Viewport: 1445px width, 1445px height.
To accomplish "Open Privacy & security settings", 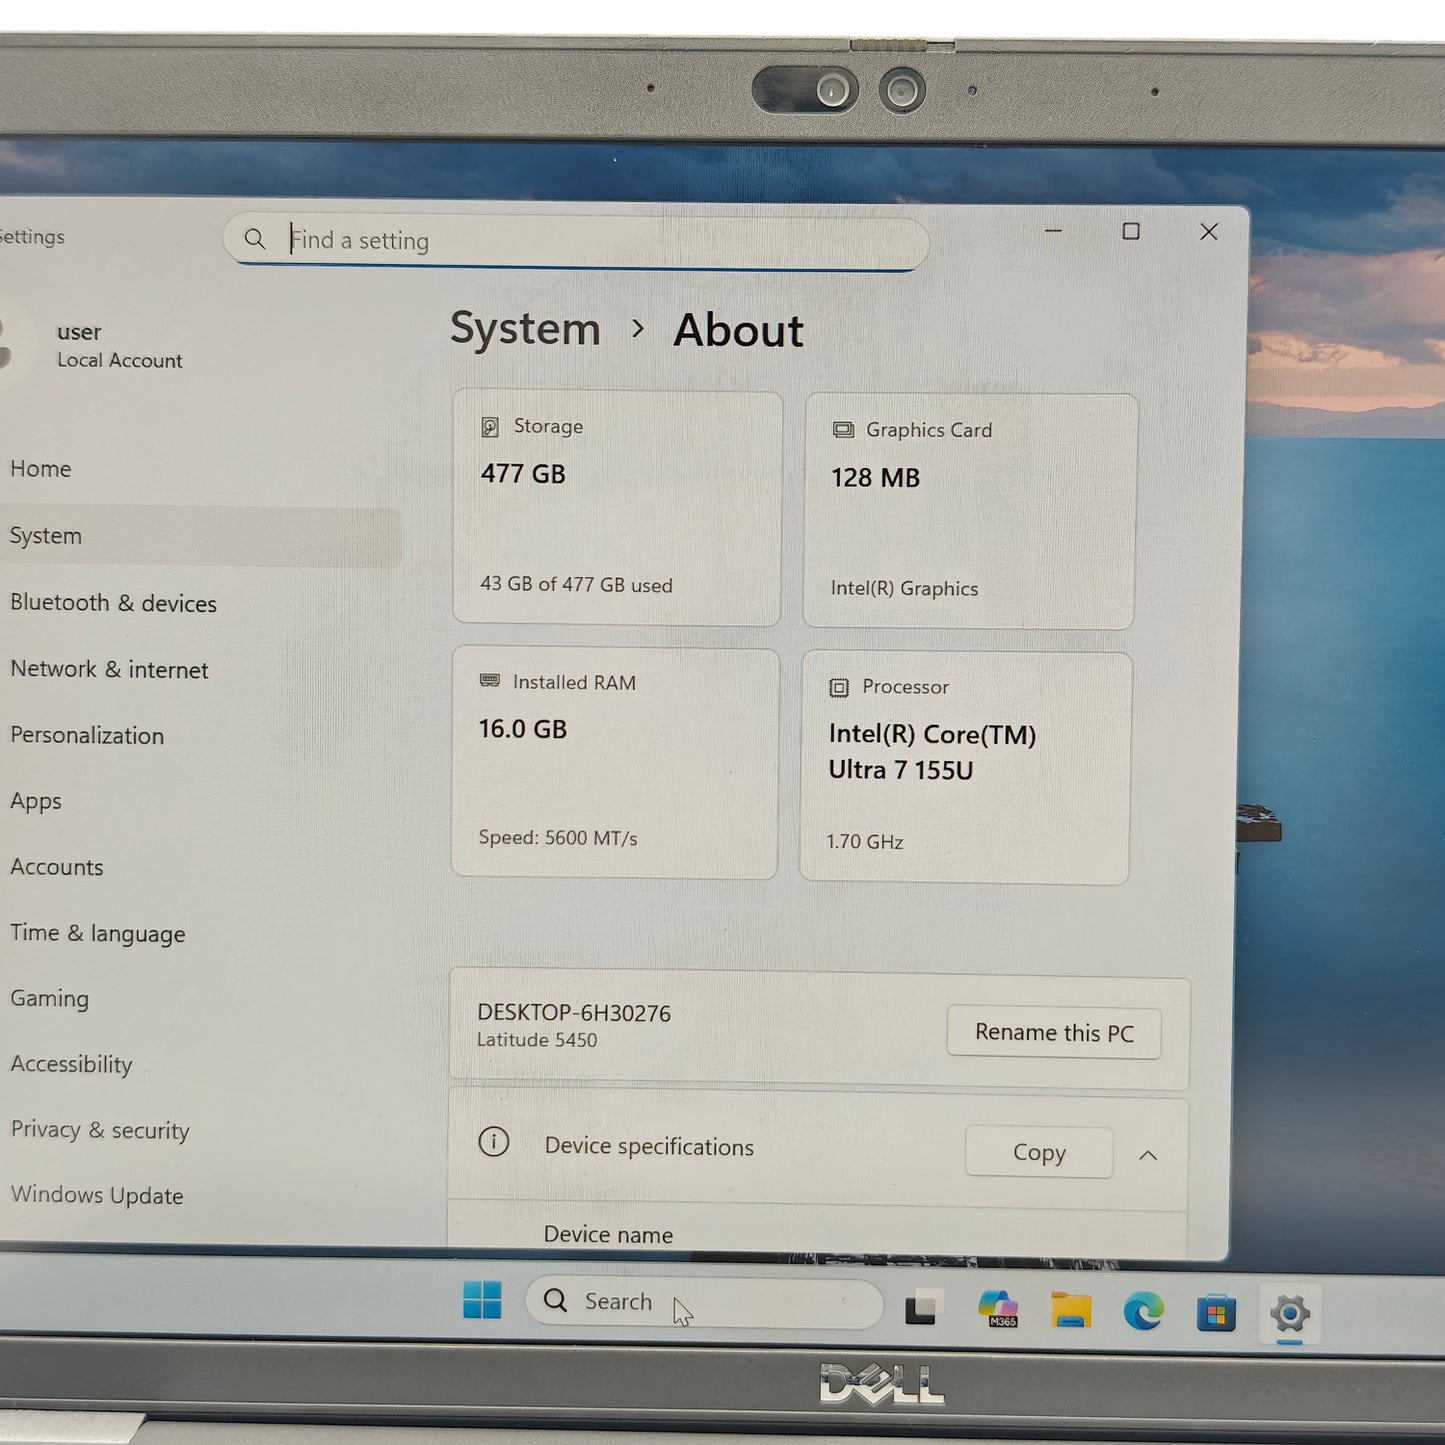I will coord(100,1130).
